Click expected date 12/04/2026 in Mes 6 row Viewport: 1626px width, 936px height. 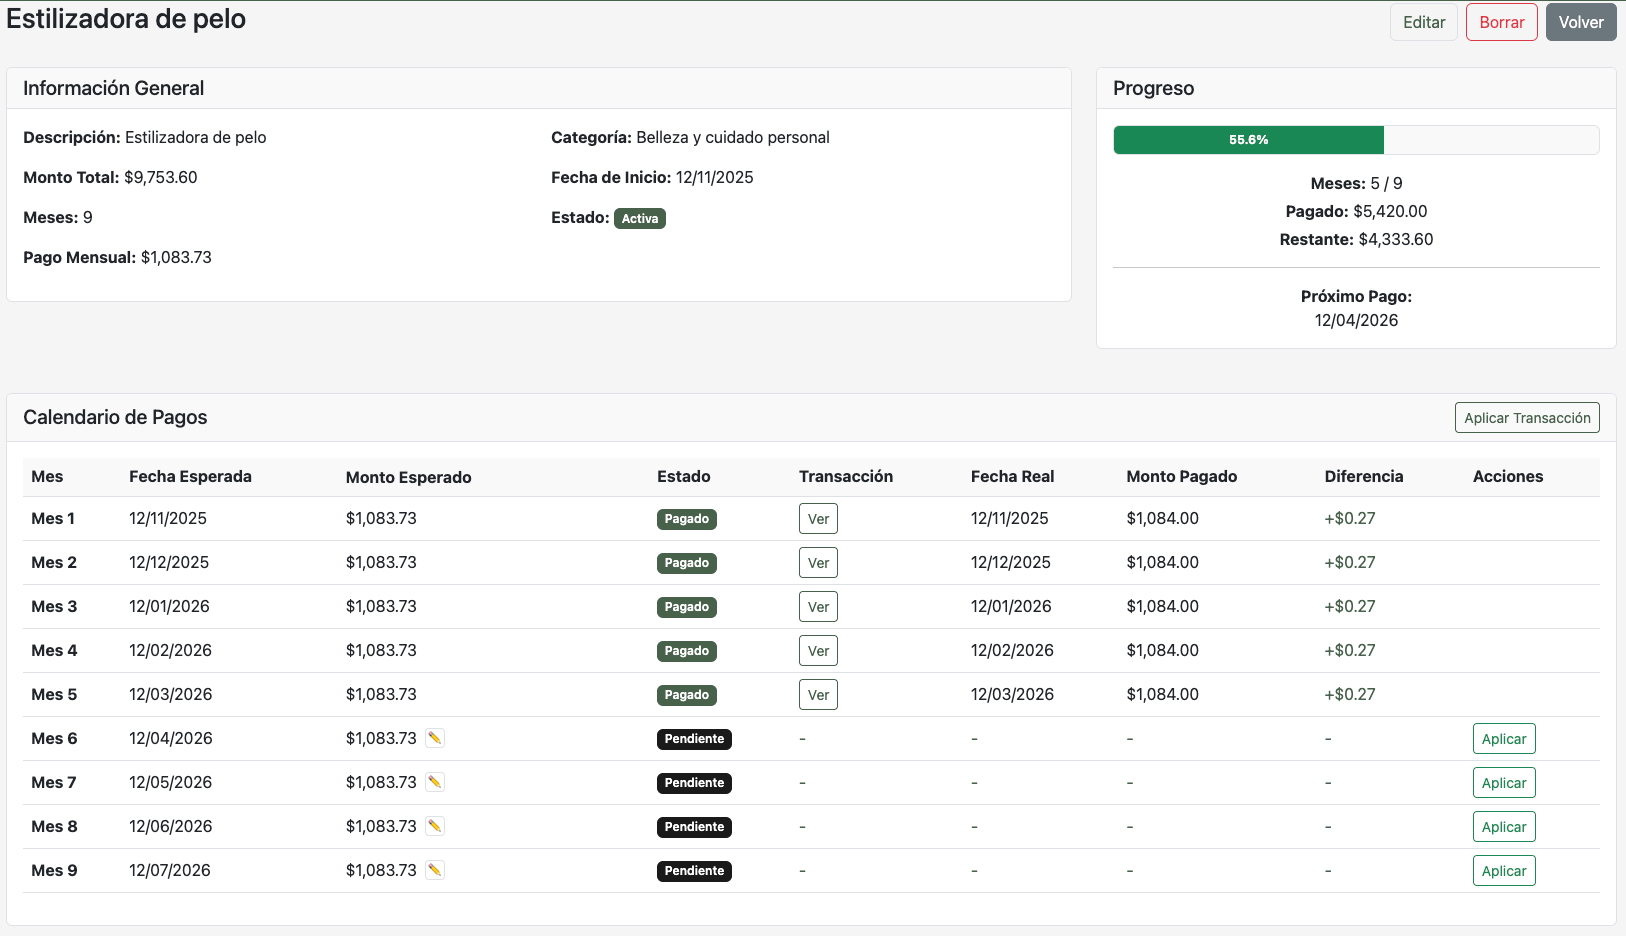[x=171, y=738]
